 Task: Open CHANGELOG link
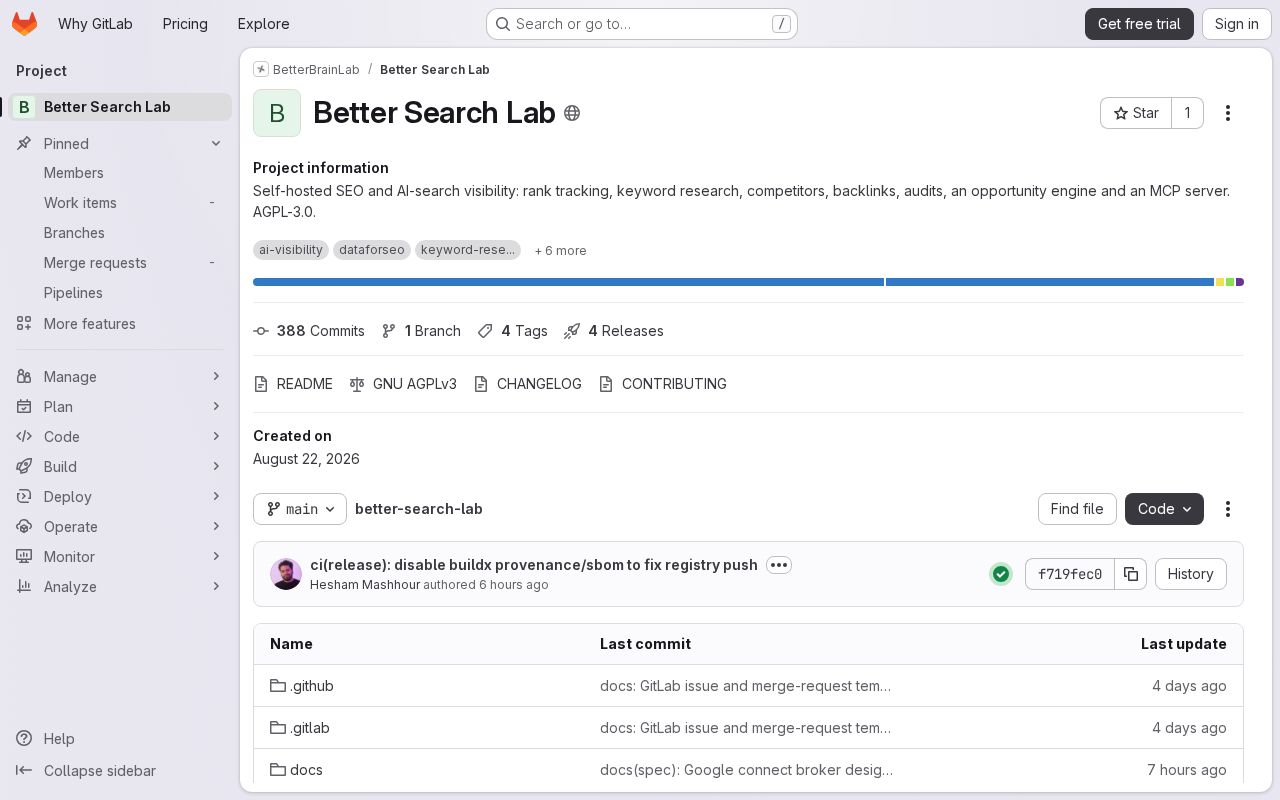coord(527,384)
